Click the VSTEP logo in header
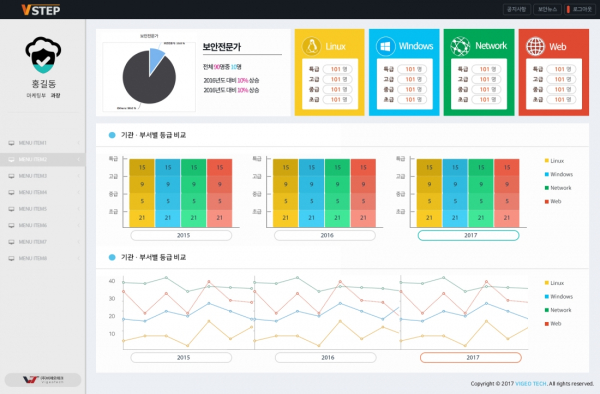 pyautogui.click(x=41, y=10)
